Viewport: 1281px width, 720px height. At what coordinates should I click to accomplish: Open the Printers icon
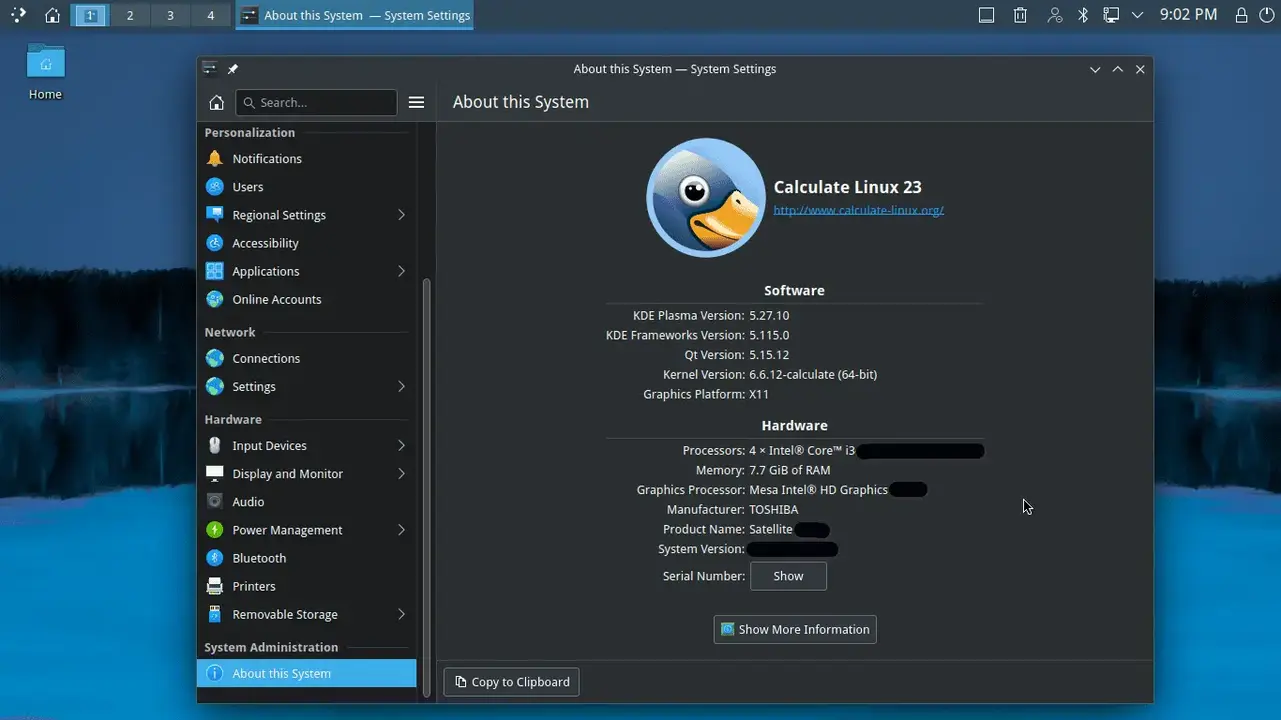pos(214,586)
